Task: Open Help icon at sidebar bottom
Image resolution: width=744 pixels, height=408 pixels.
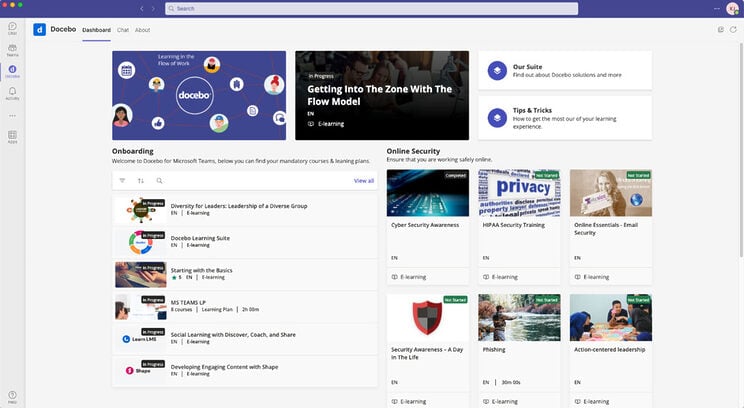Action: click(12, 397)
